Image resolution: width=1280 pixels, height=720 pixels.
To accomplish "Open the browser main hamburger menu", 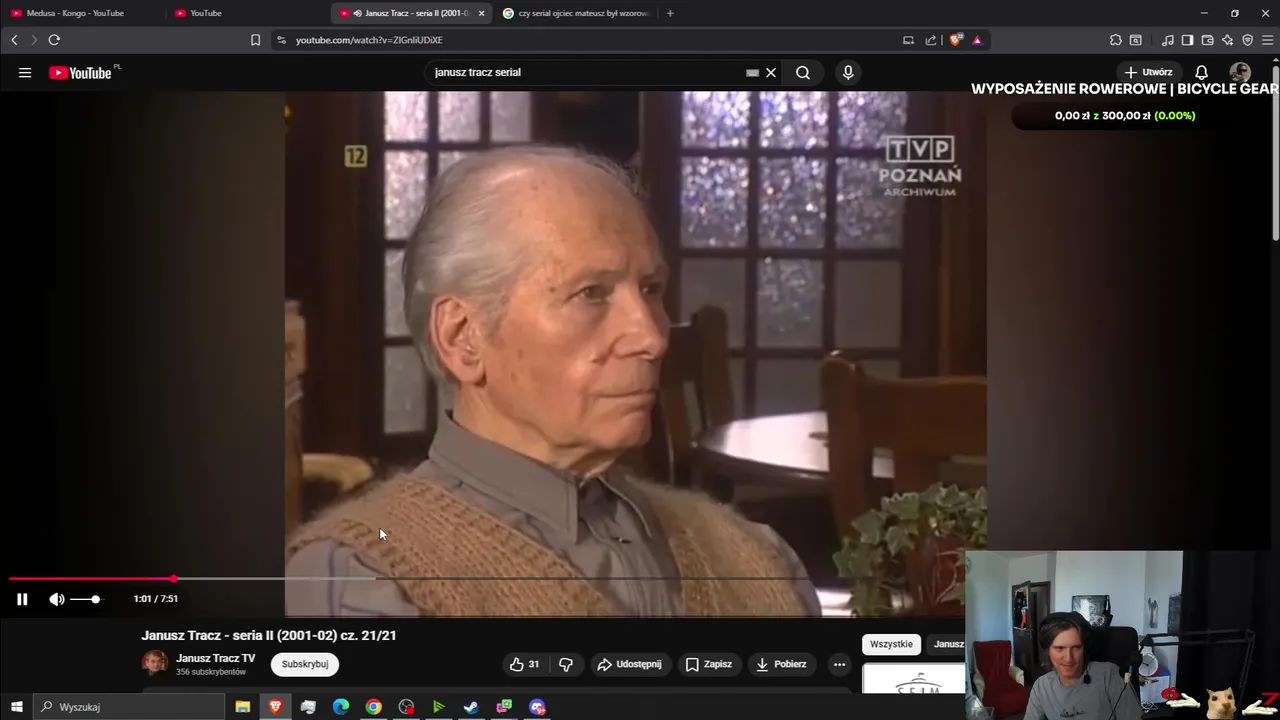I will [x=1267, y=40].
